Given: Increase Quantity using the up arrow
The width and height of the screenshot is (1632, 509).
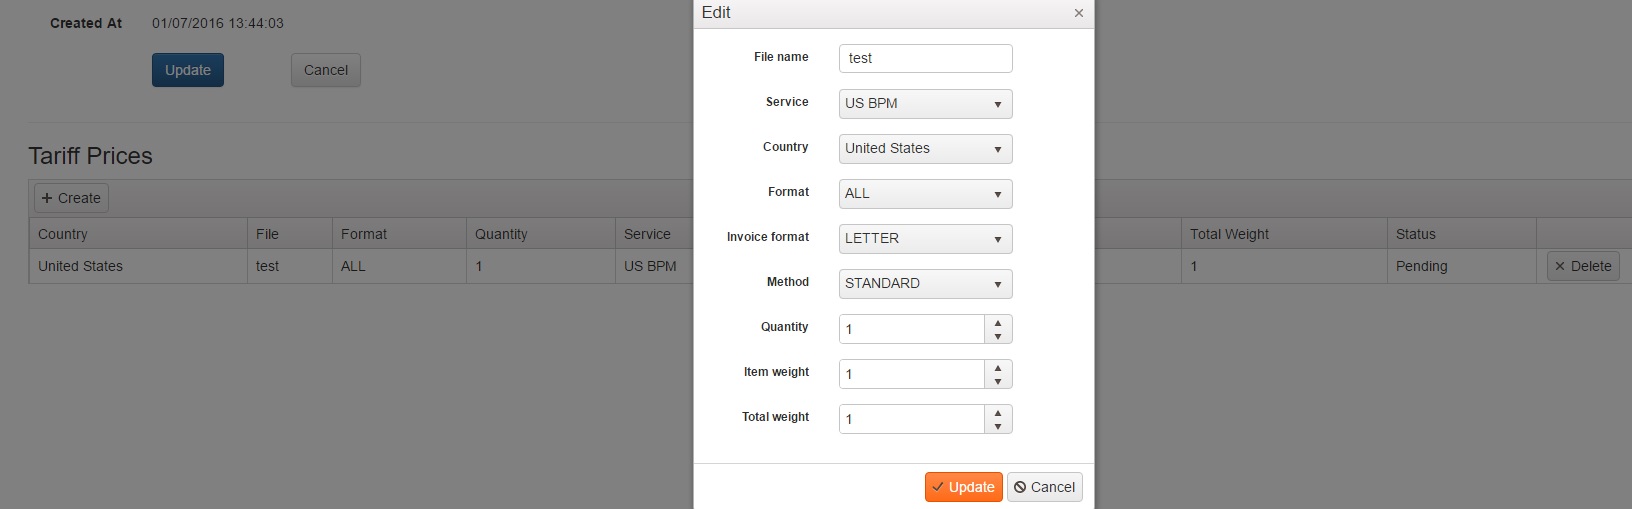Looking at the screenshot, I should (x=998, y=322).
